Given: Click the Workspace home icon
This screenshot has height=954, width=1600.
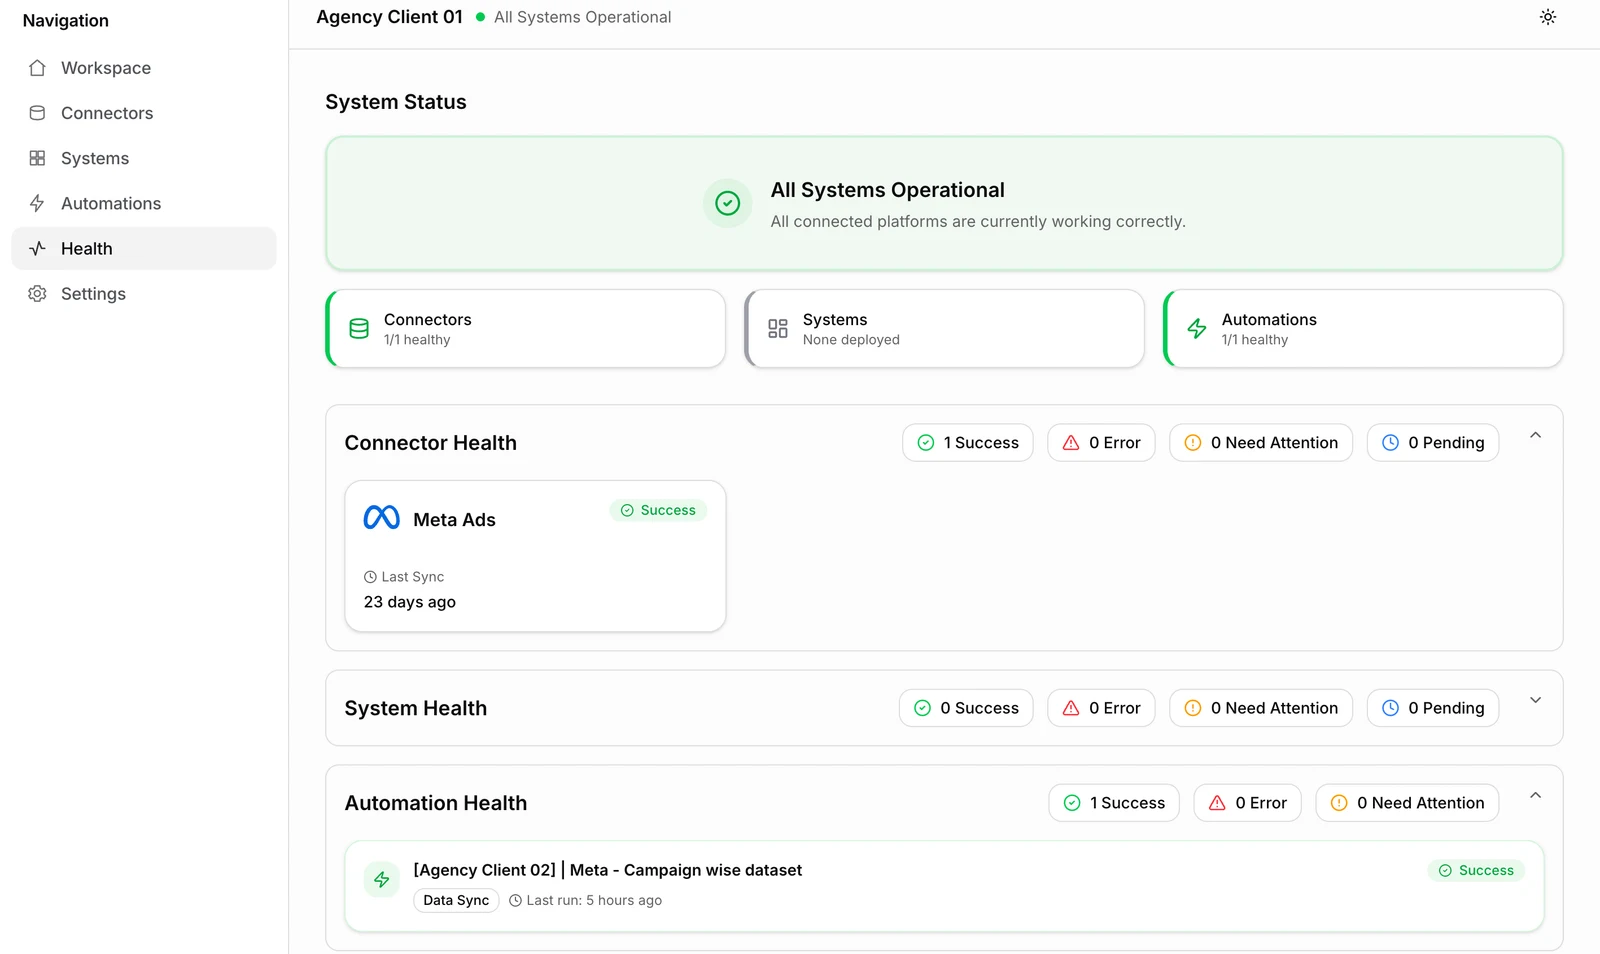Looking at the screenshot, I should tap(37, 68).
